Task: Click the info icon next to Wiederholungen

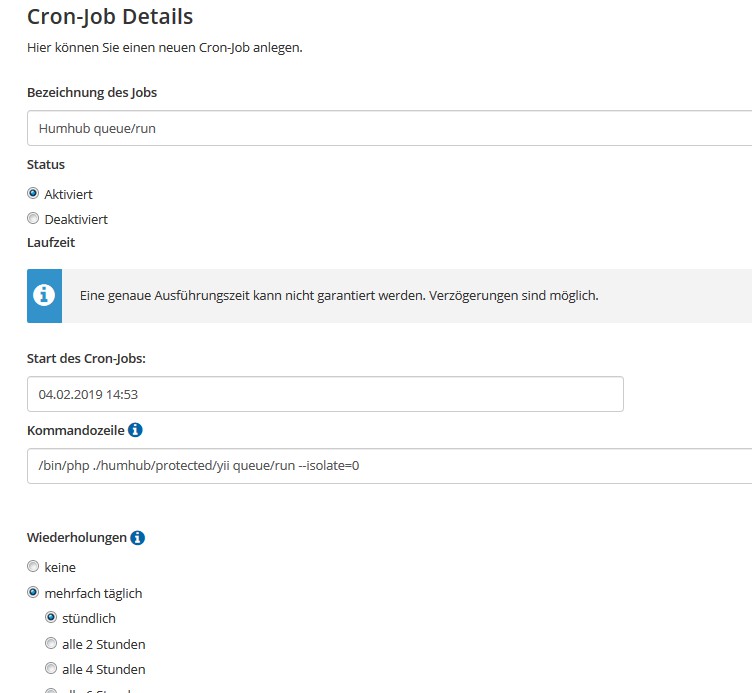Action: coord(138,538)
